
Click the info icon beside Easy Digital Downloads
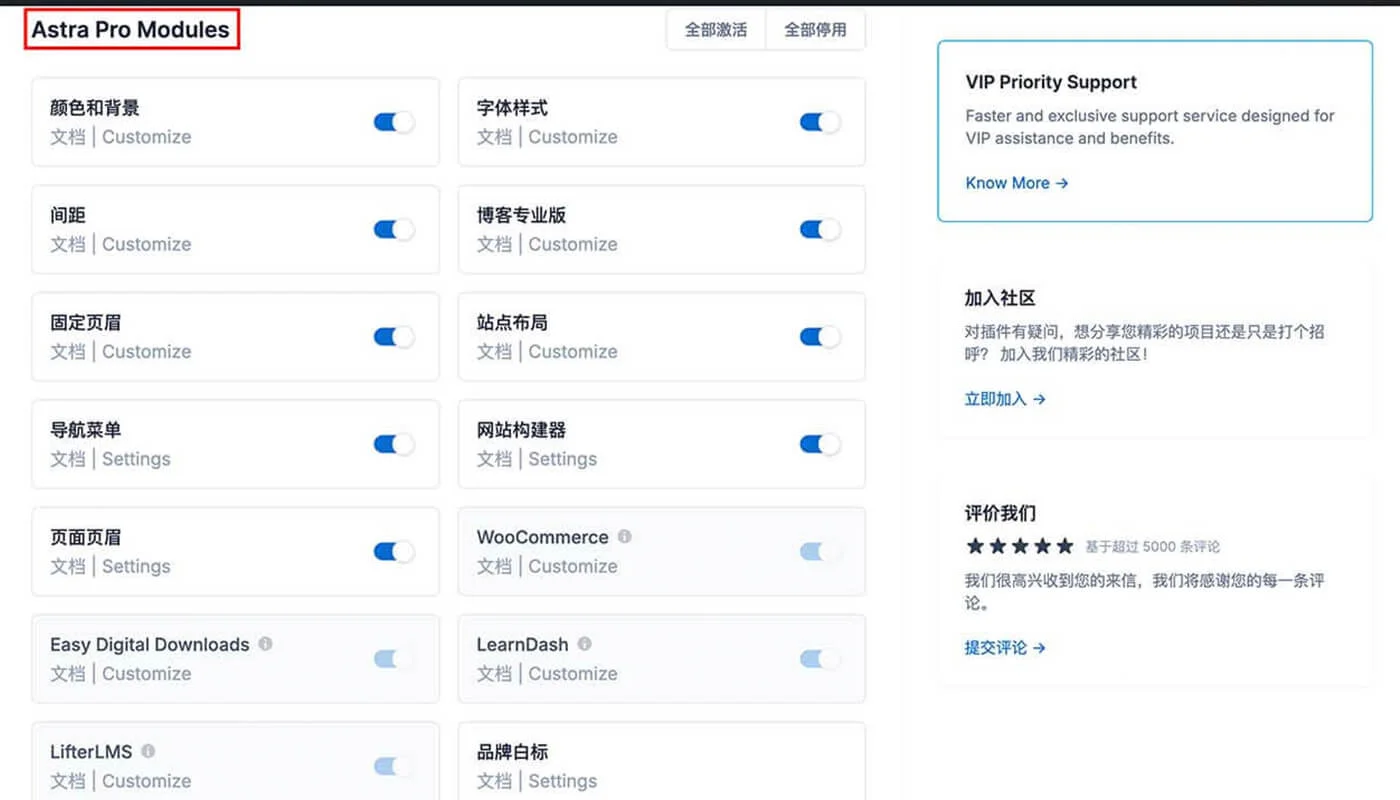[x=265, y=644]
